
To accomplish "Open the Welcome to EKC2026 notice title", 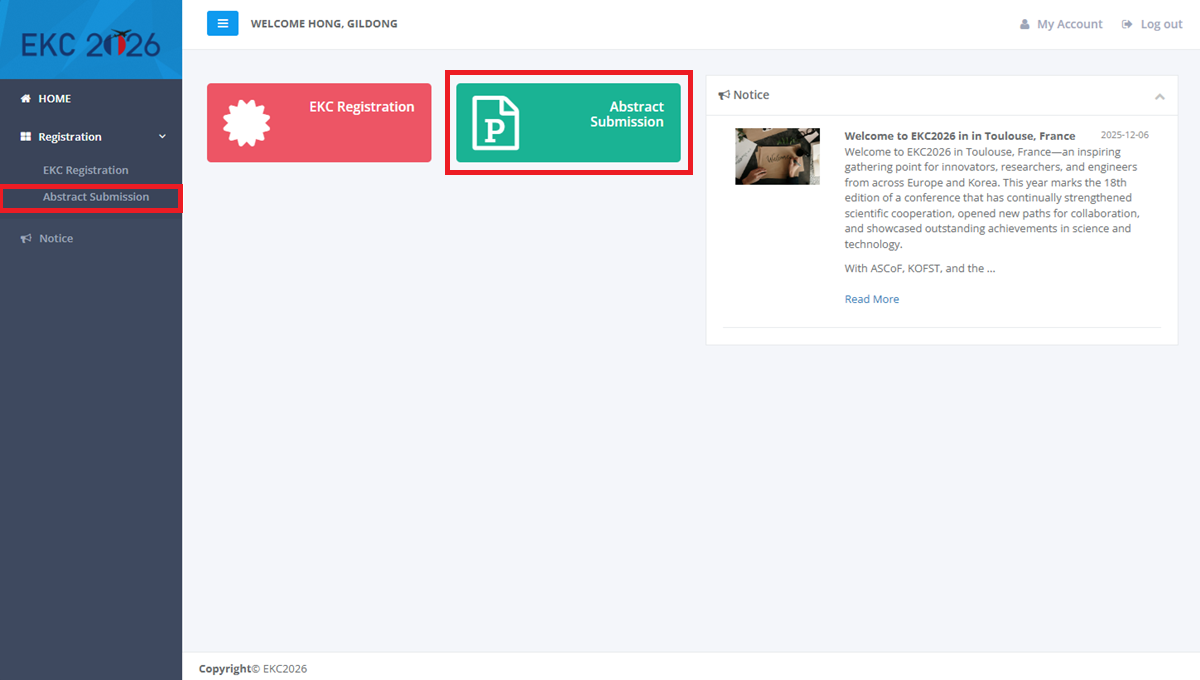I will tap(959, 136).
